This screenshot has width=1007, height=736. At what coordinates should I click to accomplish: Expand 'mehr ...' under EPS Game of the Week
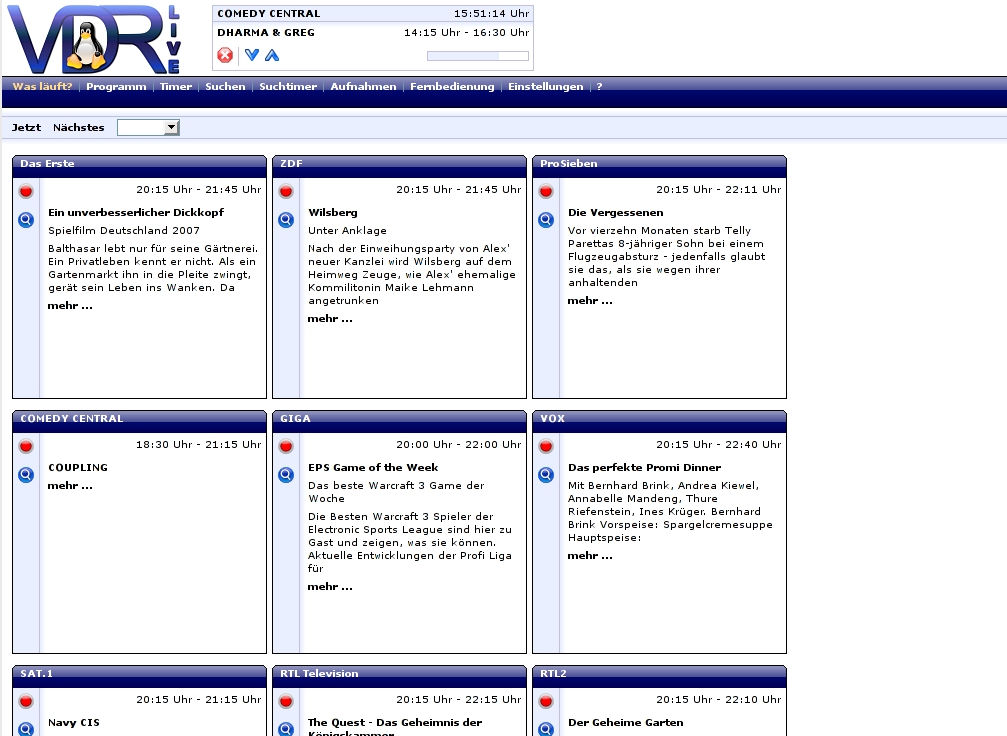(x=330, y=587)
